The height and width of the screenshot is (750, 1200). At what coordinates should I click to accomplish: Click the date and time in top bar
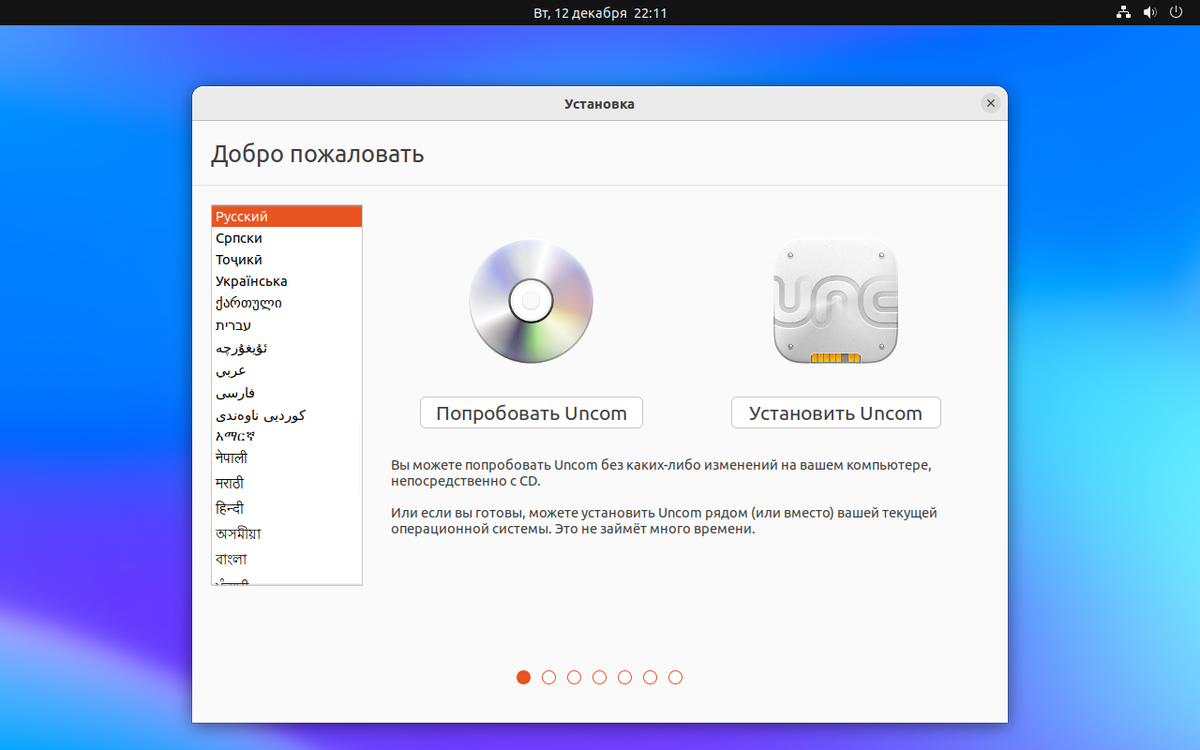pyautogui.click(x=598, y=13)
